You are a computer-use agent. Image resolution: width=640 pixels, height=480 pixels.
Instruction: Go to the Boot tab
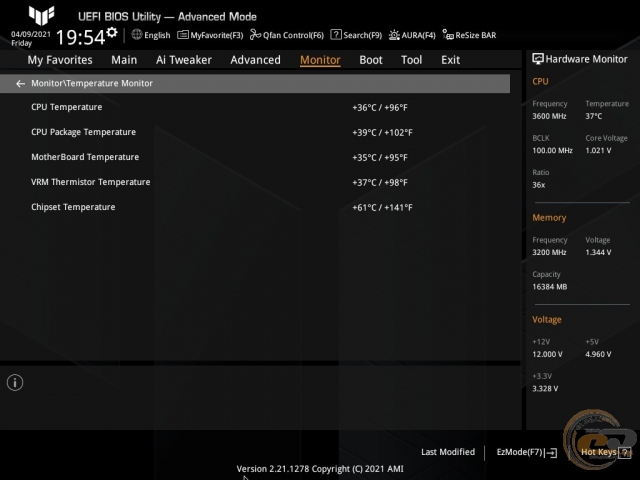371,60
